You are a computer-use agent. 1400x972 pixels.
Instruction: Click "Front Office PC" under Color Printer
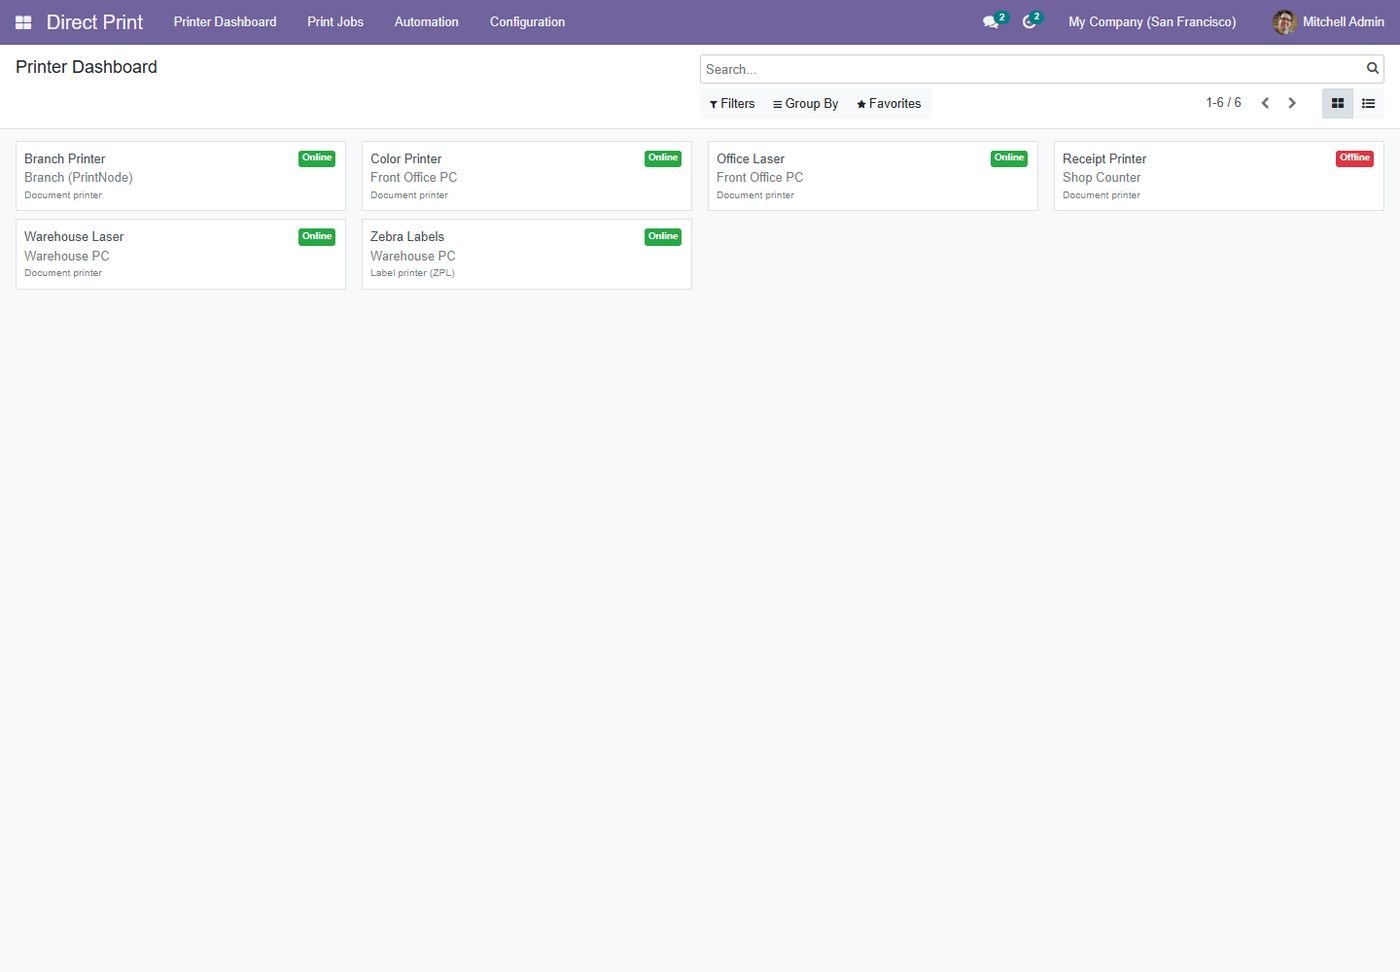(x=413, y=178)
